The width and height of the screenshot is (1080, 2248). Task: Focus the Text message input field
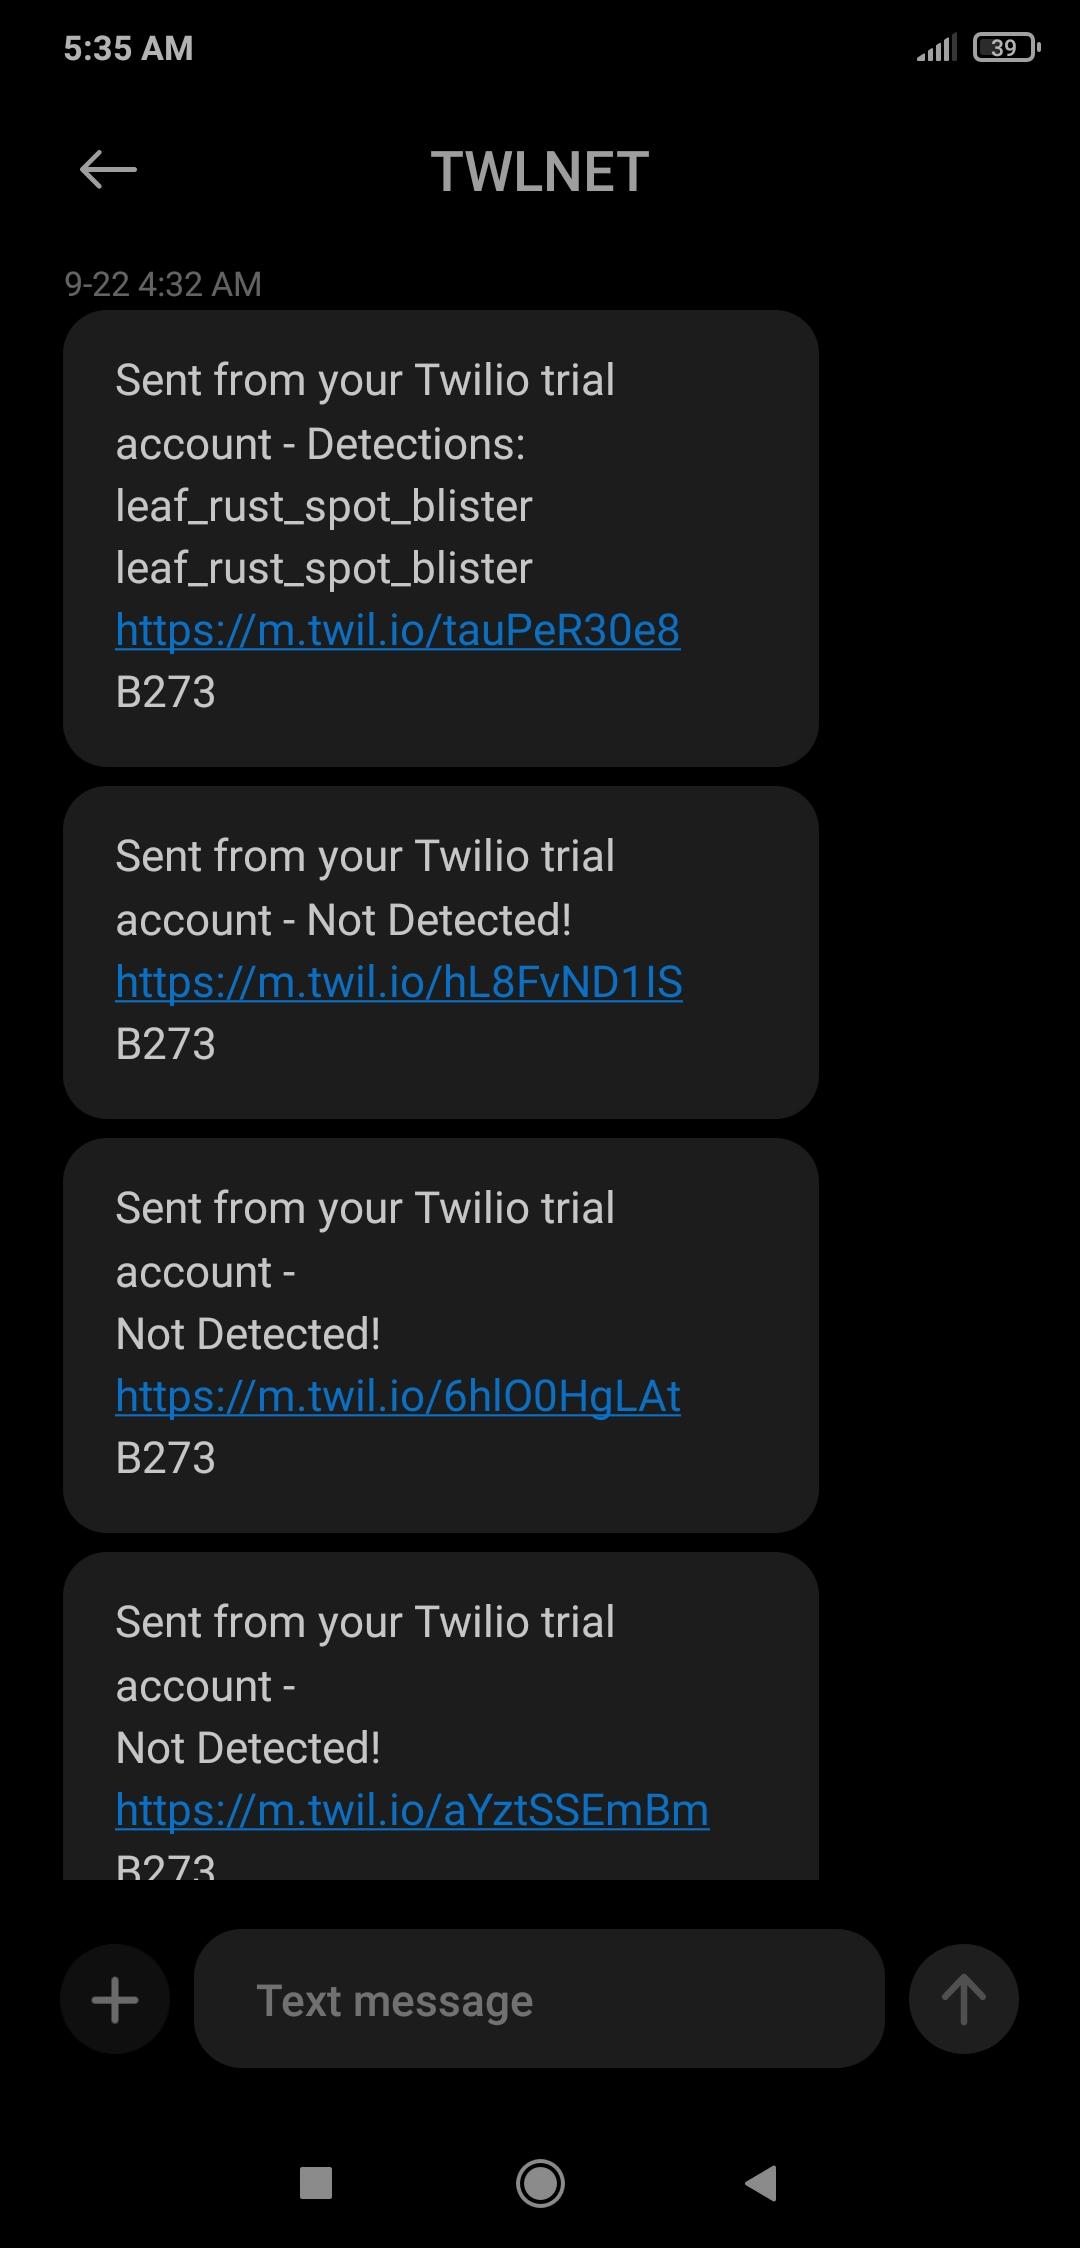coord(539,2000)
